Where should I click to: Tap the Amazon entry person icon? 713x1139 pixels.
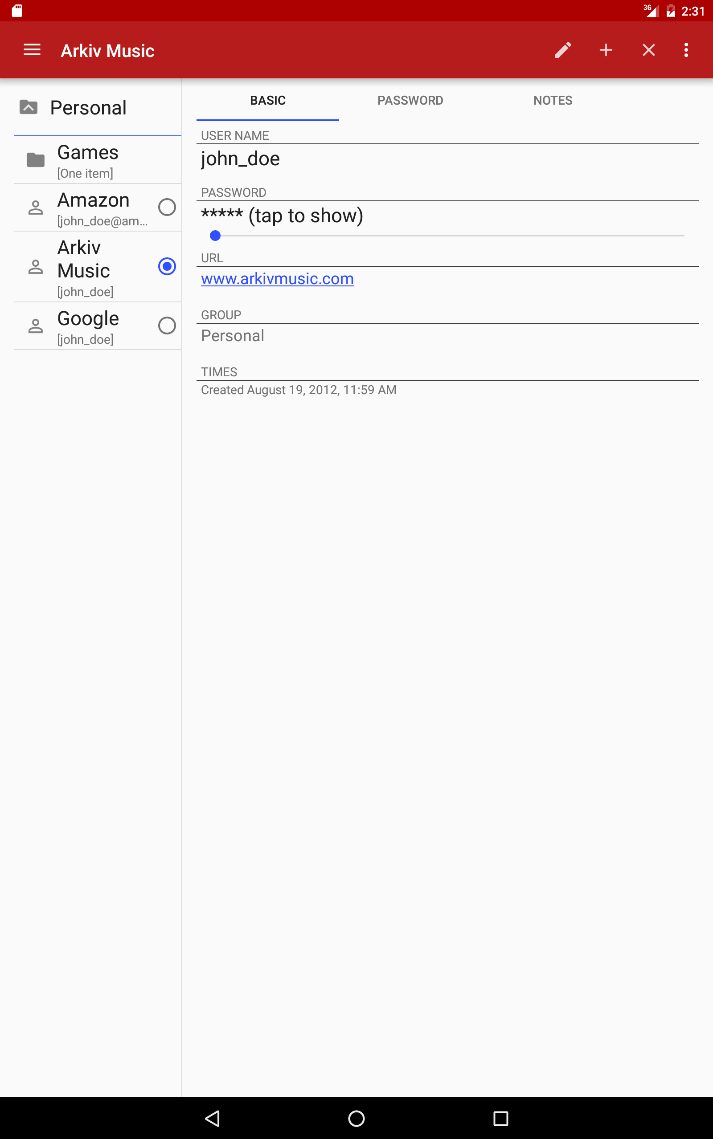pyautogui.click(x=36, y=208)
